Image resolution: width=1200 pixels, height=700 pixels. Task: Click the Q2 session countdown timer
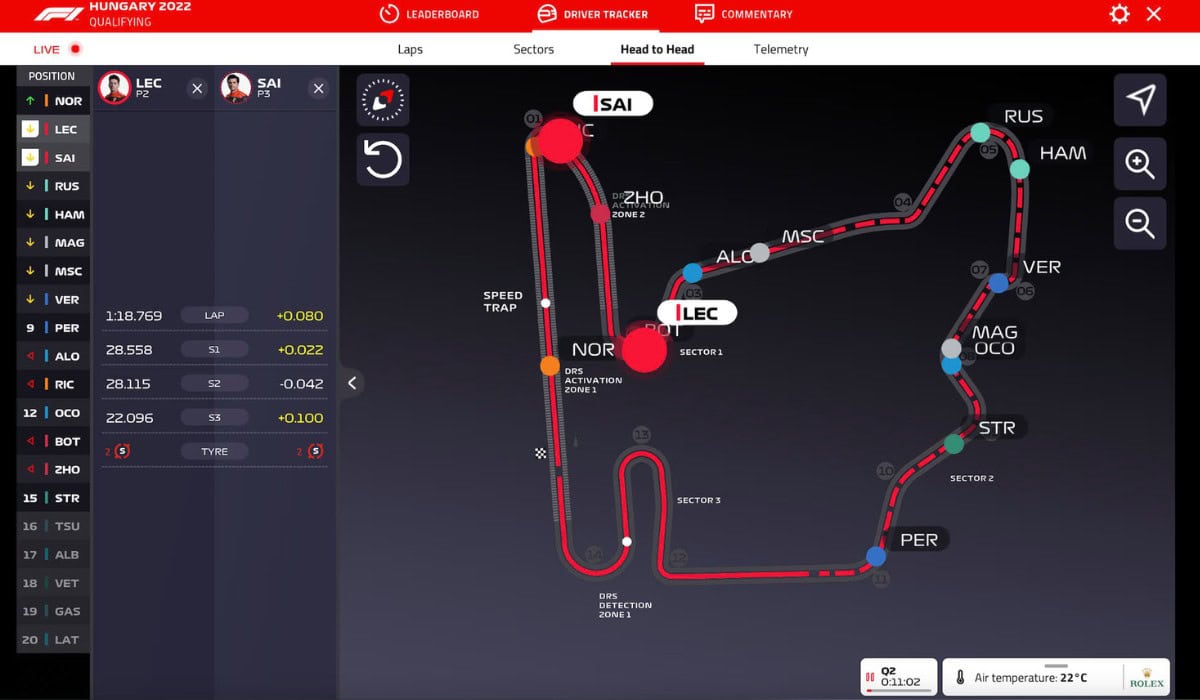pyautogui.click(x=898, y=676)
